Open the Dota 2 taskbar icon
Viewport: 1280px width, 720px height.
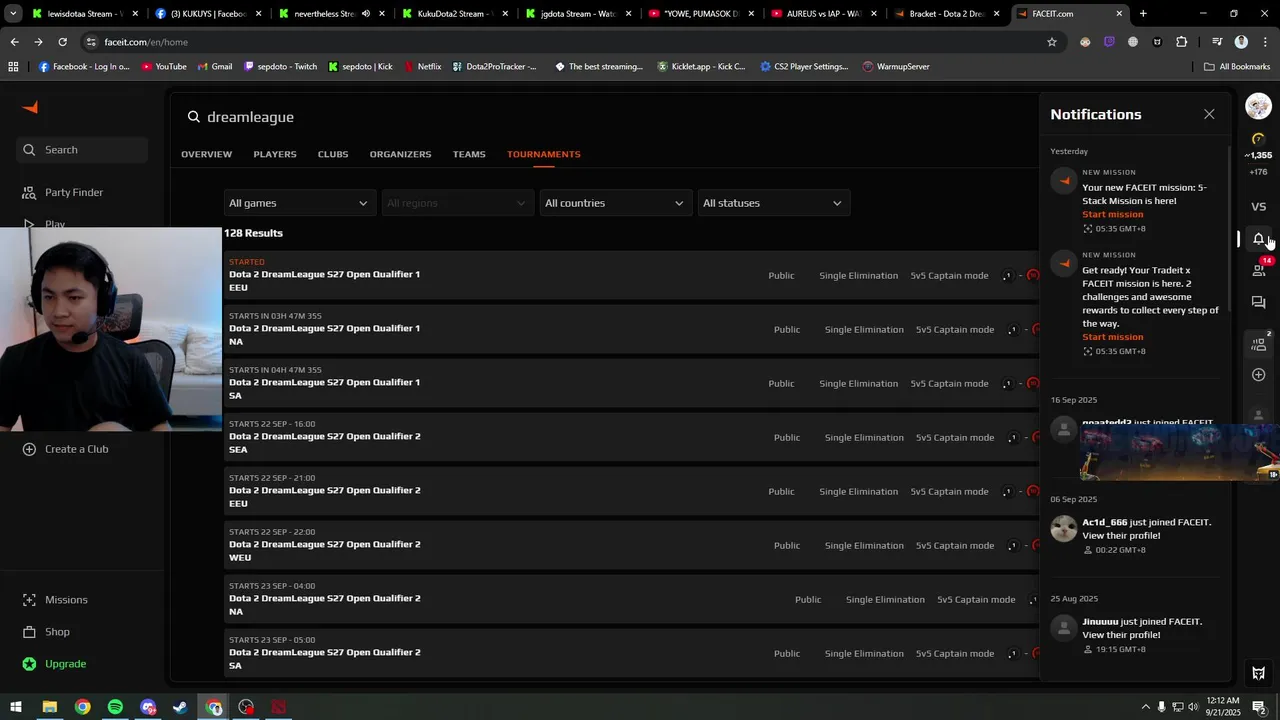pos(279,707)
